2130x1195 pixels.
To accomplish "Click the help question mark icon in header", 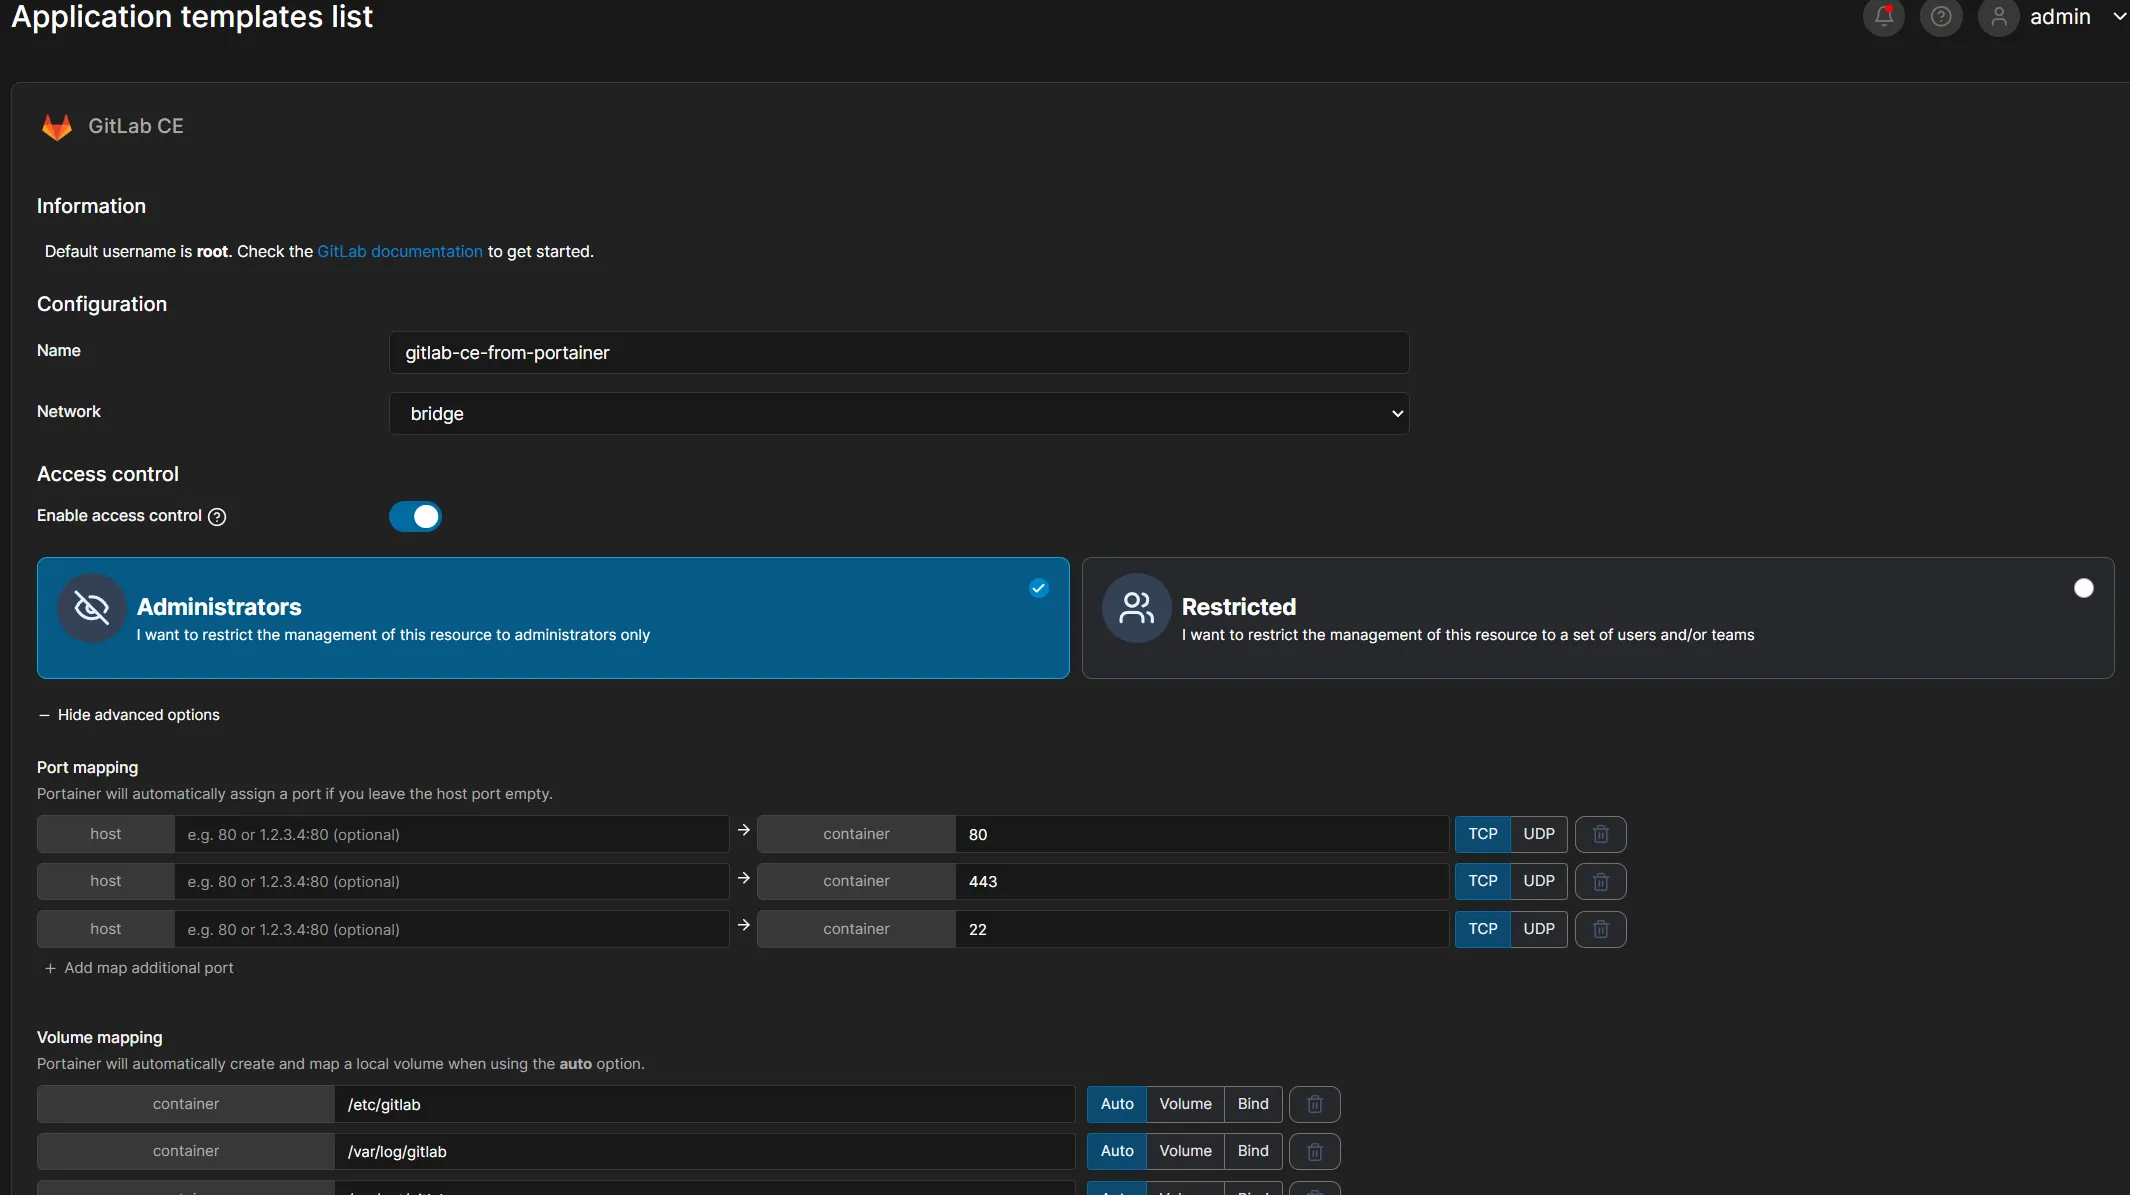I will point(1941,16).
